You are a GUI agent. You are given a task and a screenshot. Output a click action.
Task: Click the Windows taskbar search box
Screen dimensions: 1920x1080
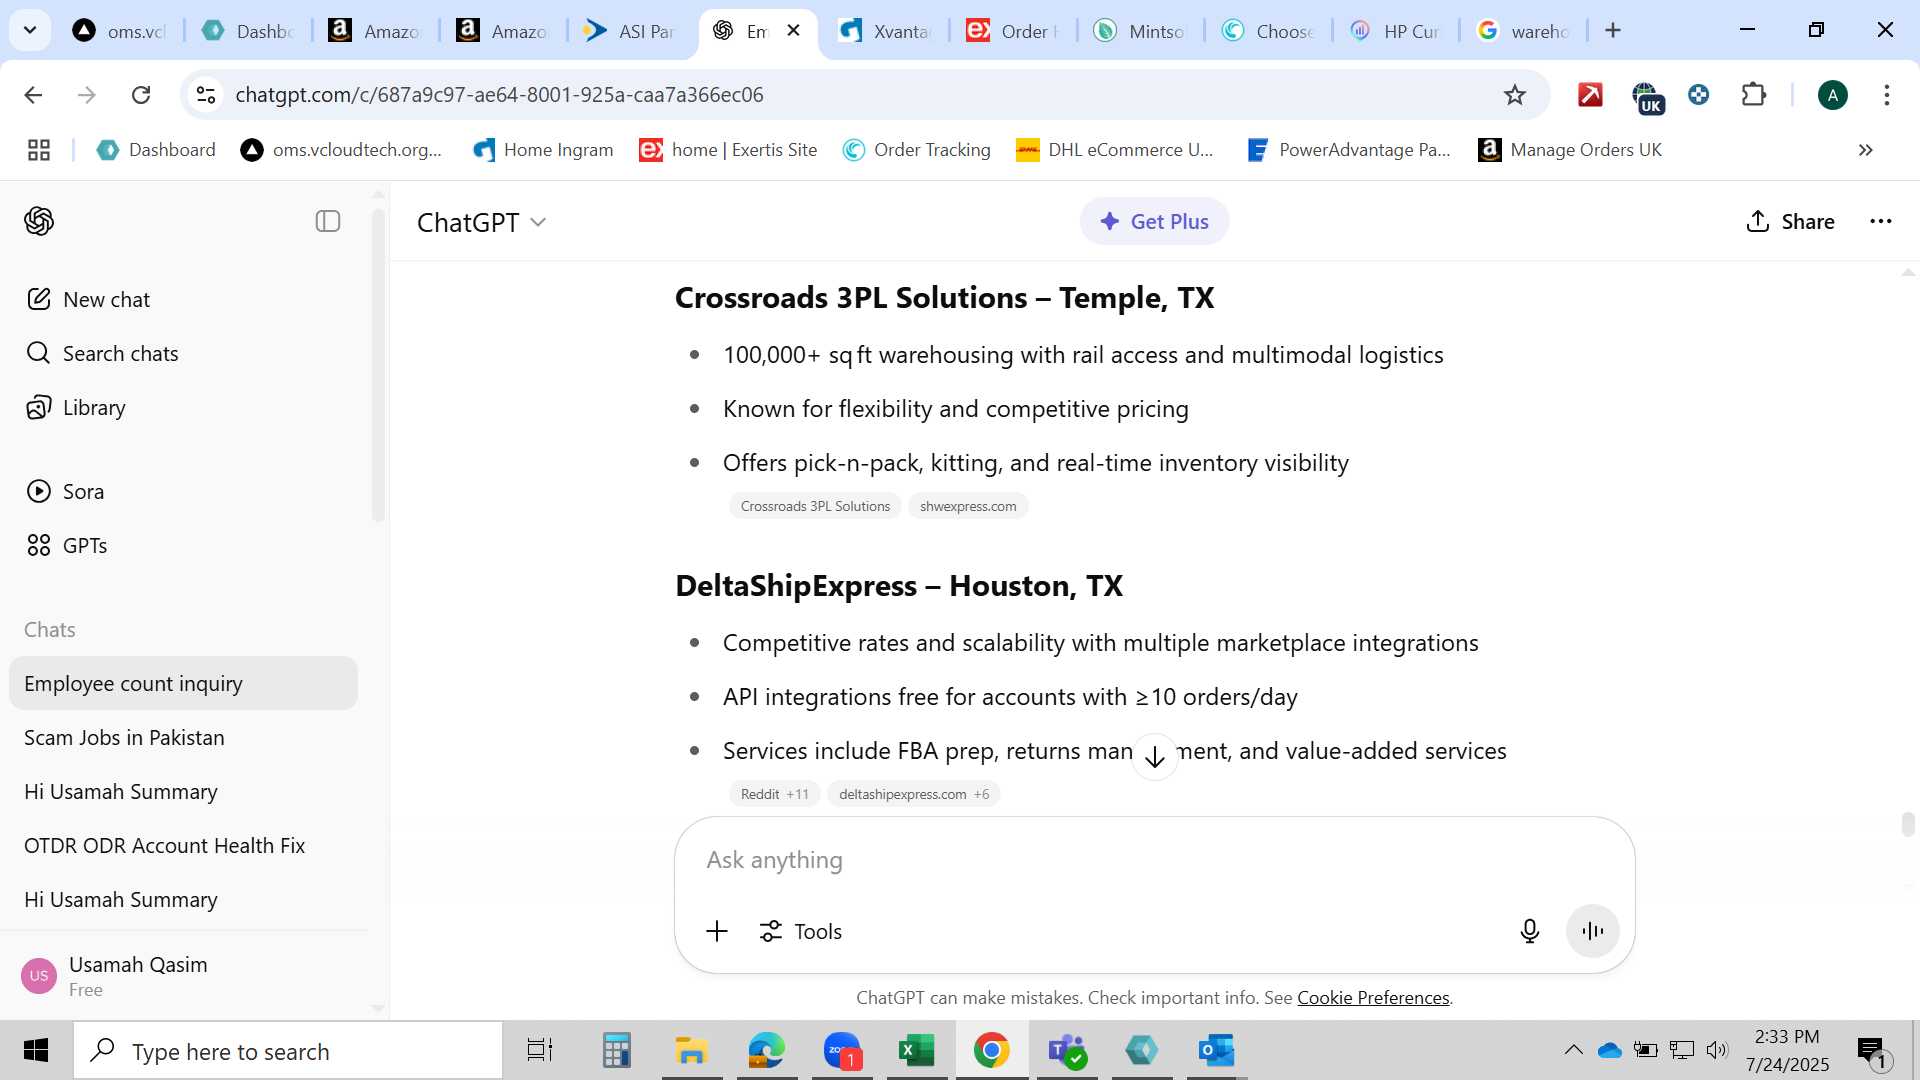click(x=288, y=1051)
